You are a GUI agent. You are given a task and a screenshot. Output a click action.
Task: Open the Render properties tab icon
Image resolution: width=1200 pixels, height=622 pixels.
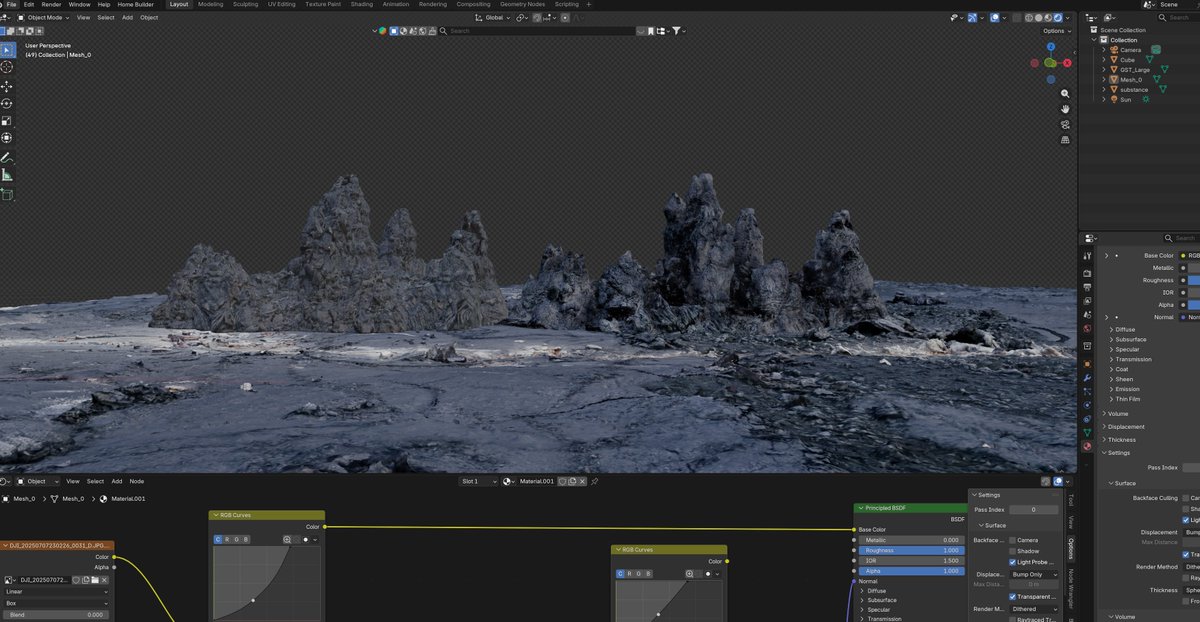(x=1087, y=271)
